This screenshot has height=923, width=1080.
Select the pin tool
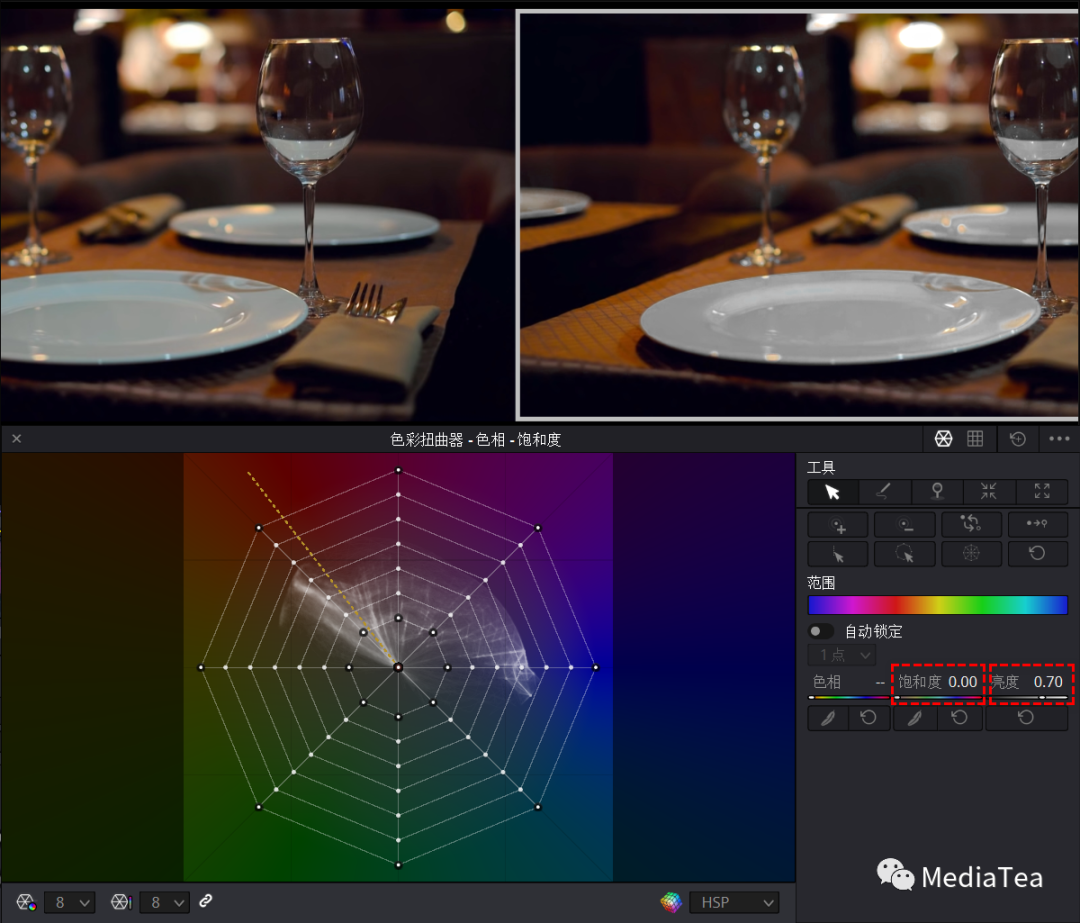(937, 492)
